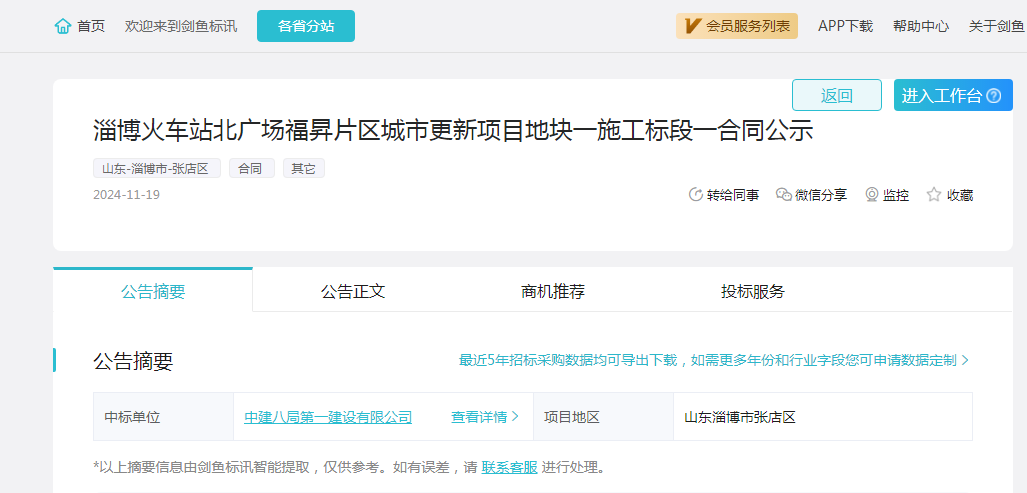Select the 山东-淄博市-张店区 region tag

pos(156,169)
